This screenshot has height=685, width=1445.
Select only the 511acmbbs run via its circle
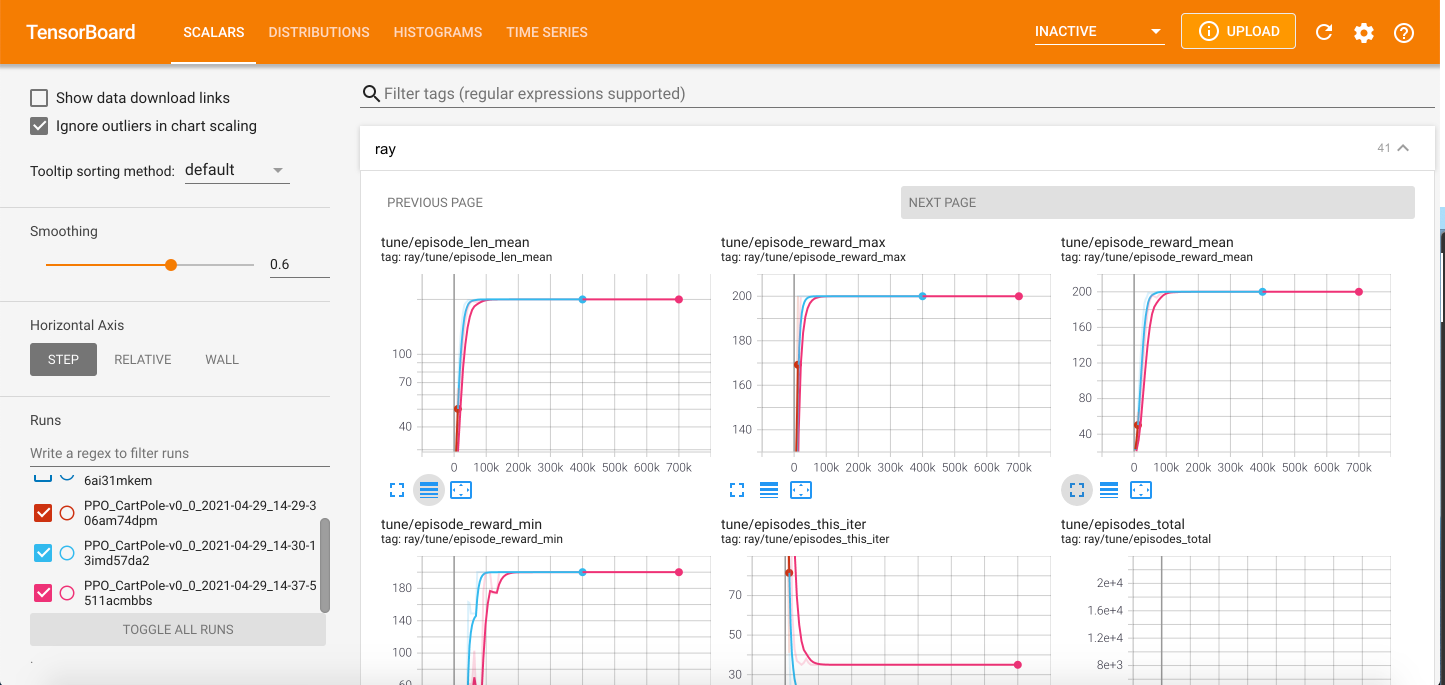[67, 593]
